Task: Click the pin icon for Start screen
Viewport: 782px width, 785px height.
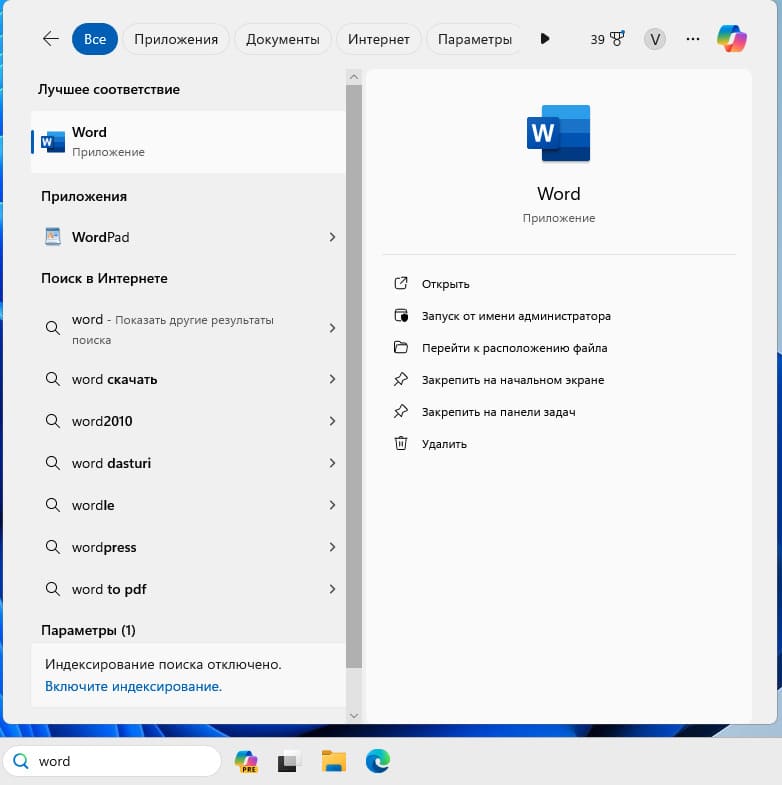Action: 401,379
